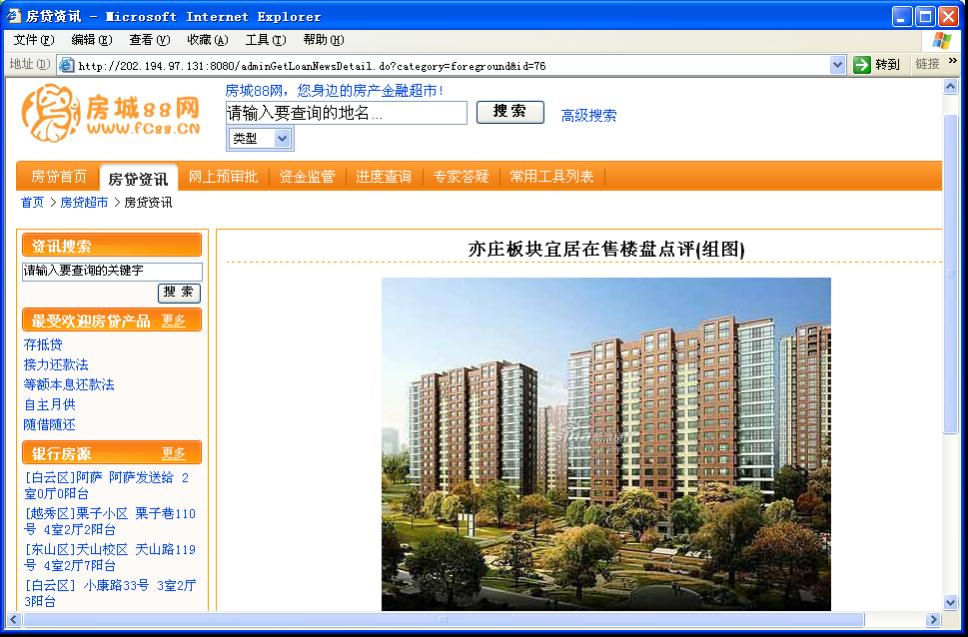Select the 房贷资讯 tab
968x637 pixels.
pos(138,178)
